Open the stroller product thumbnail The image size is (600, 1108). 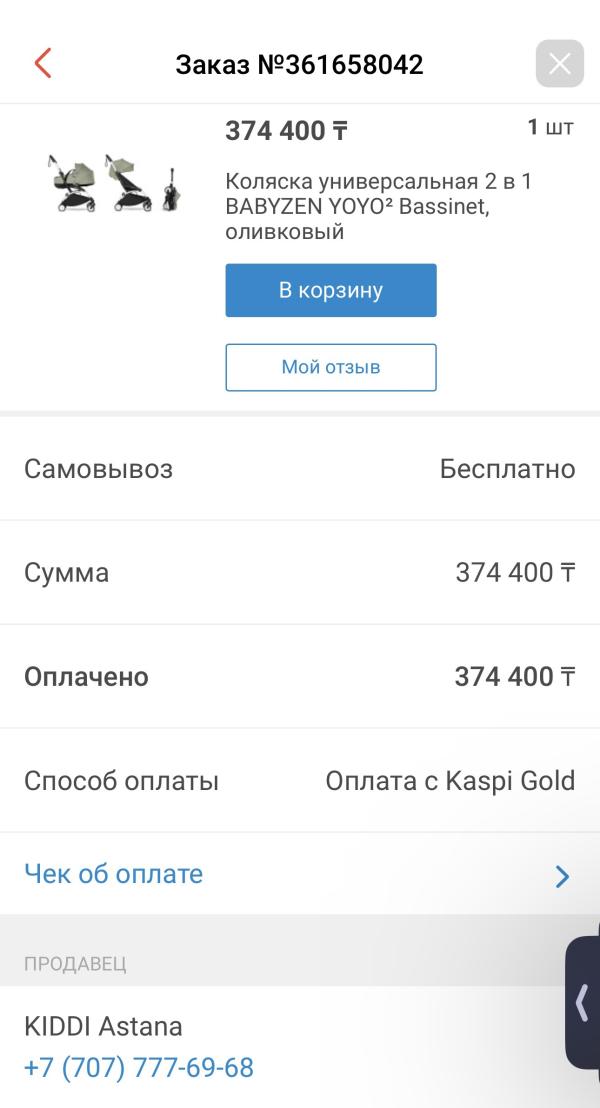click(x=114, y=183)
